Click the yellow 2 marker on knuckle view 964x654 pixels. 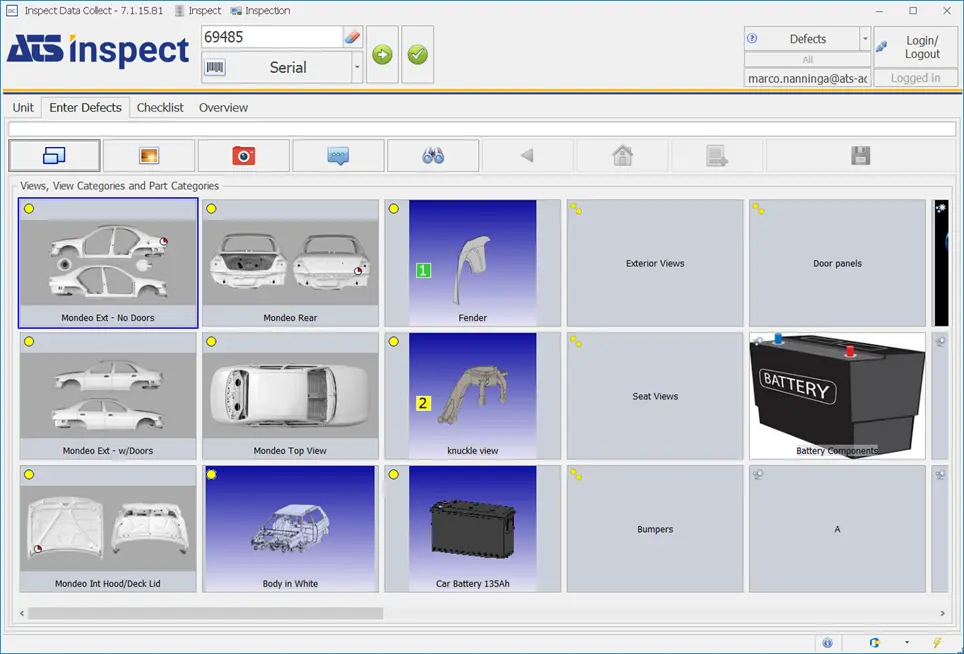[423, 403]
